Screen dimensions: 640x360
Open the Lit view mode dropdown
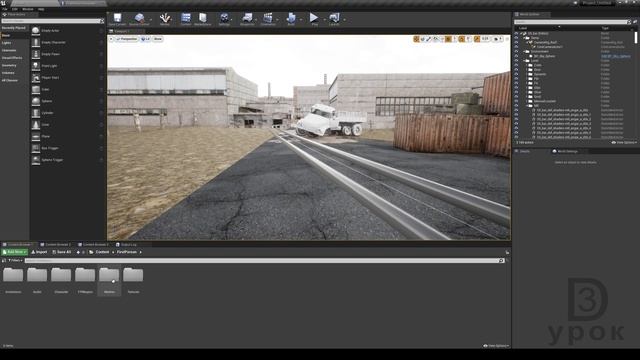[146, 39]
